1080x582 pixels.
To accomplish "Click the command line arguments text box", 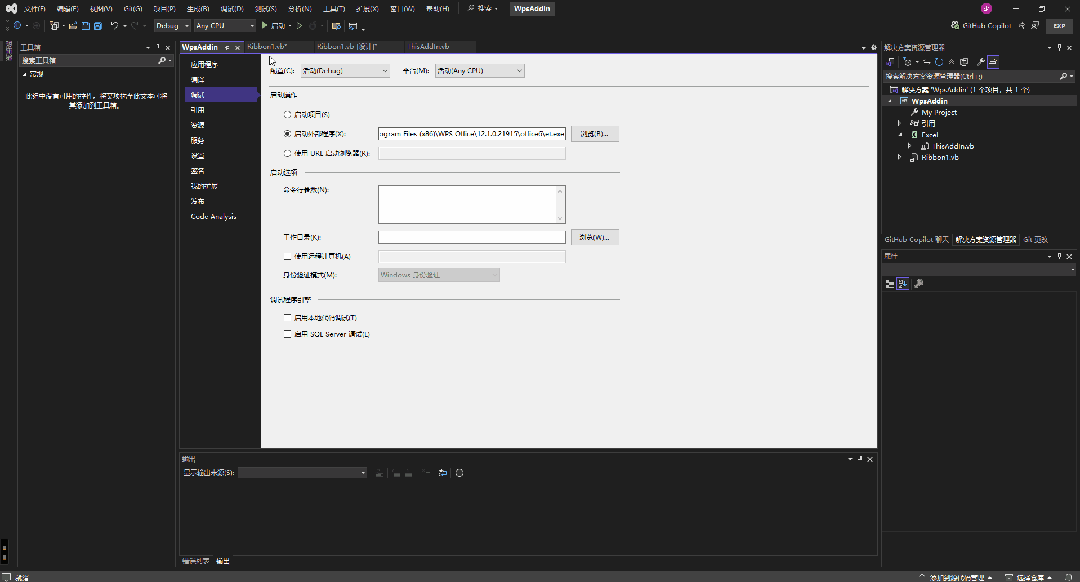I will [x=472, y=204].
